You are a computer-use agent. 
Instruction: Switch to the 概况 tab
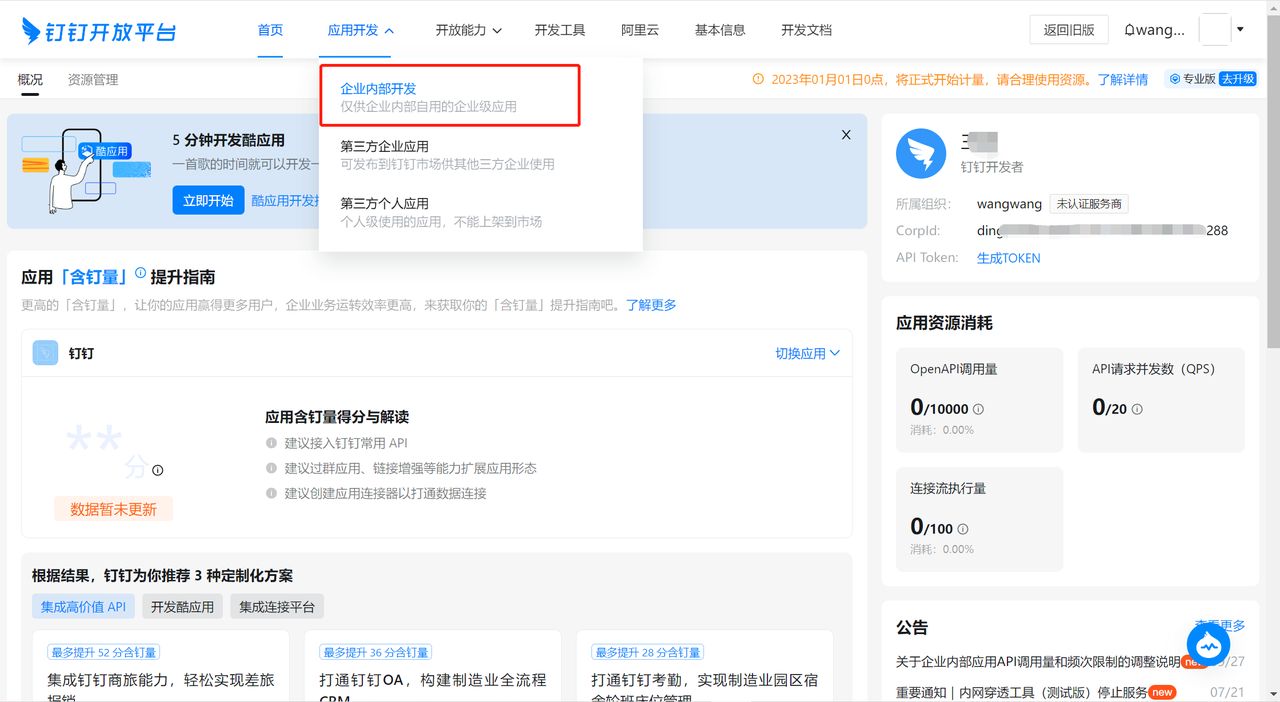pyautogui.click(x=30, y=79)
